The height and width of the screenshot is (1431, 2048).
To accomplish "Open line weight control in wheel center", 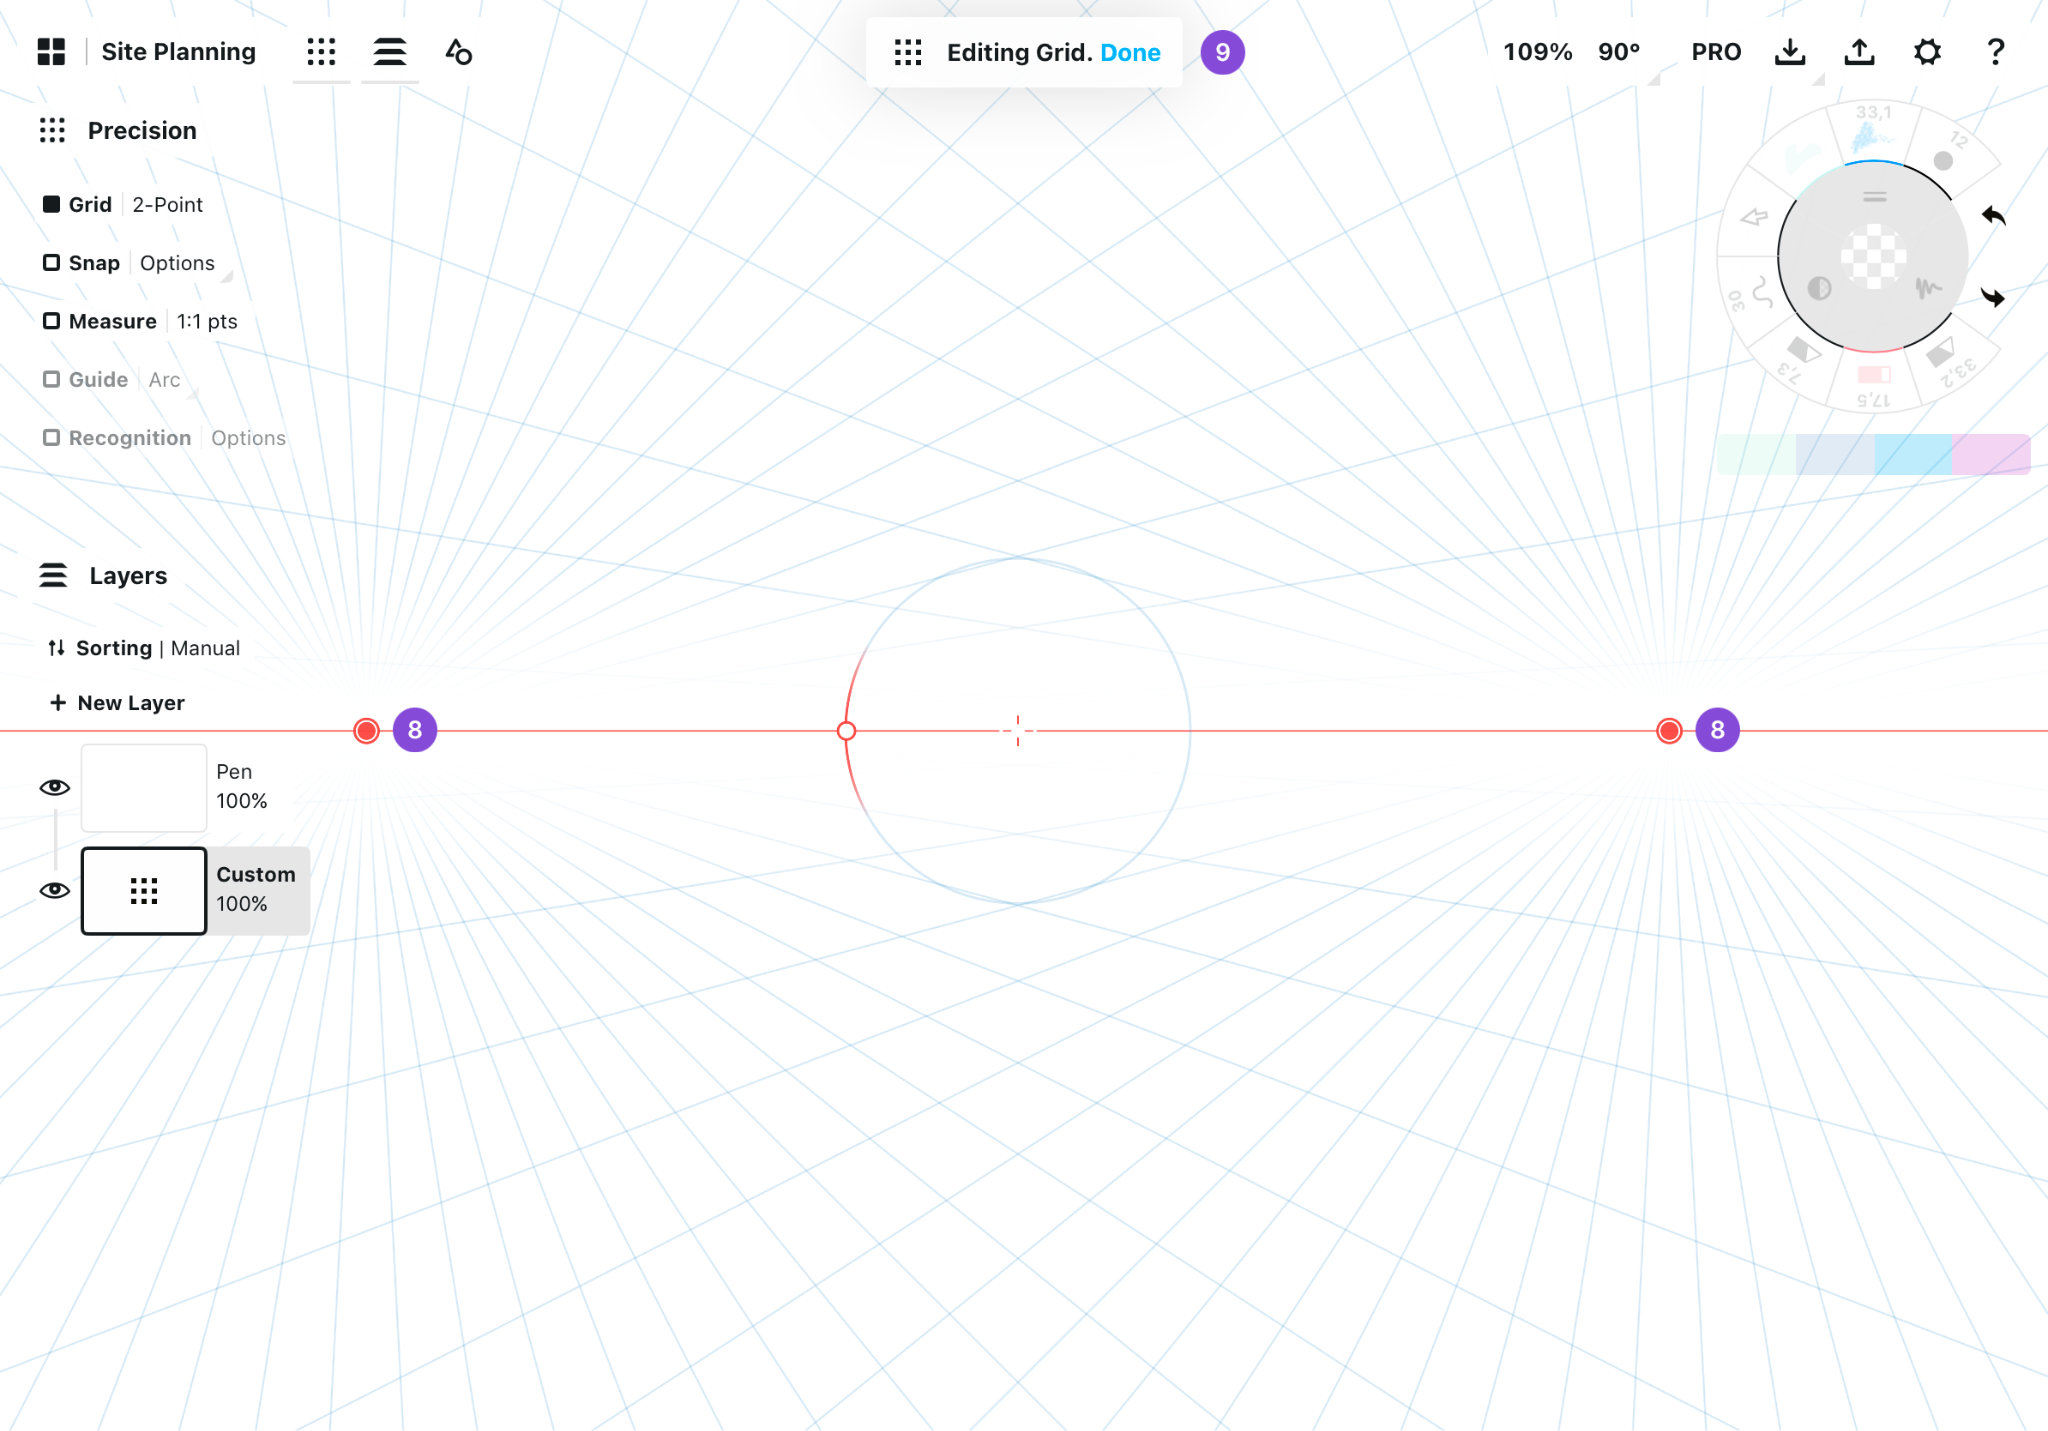I will [x=1875, y=197].
